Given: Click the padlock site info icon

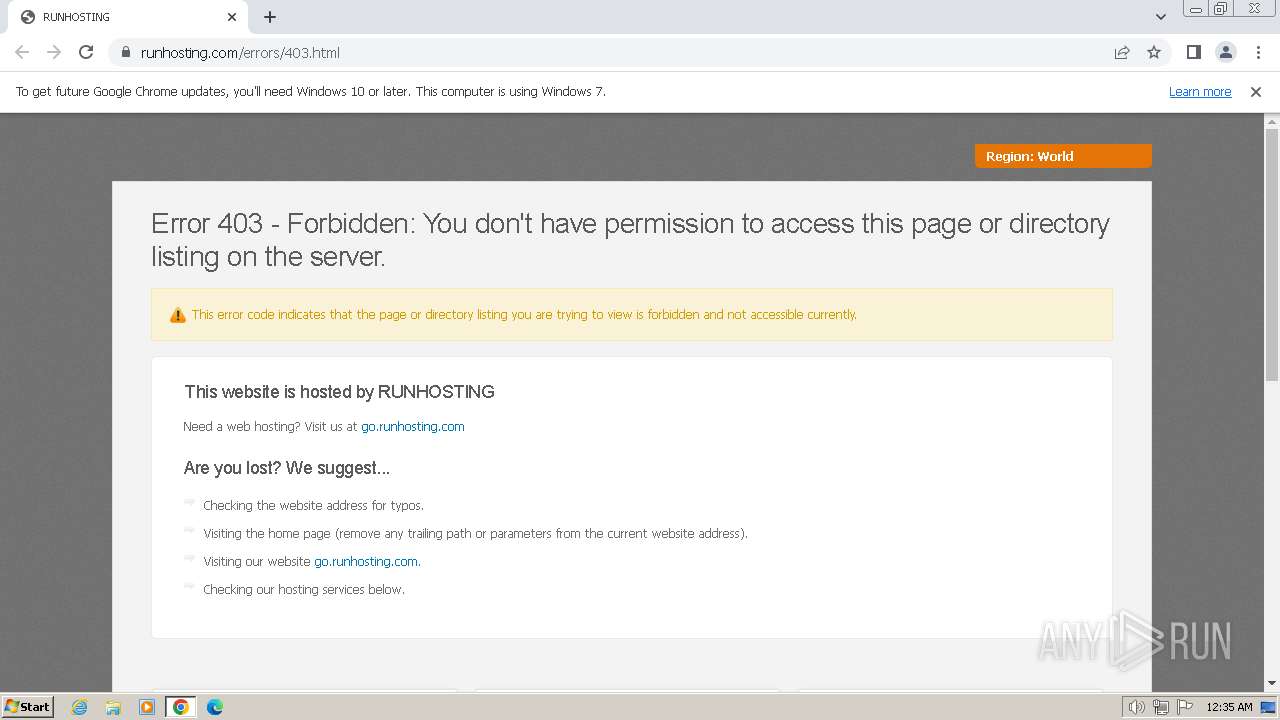Looking at the screenshot, I should pos(125,52).
